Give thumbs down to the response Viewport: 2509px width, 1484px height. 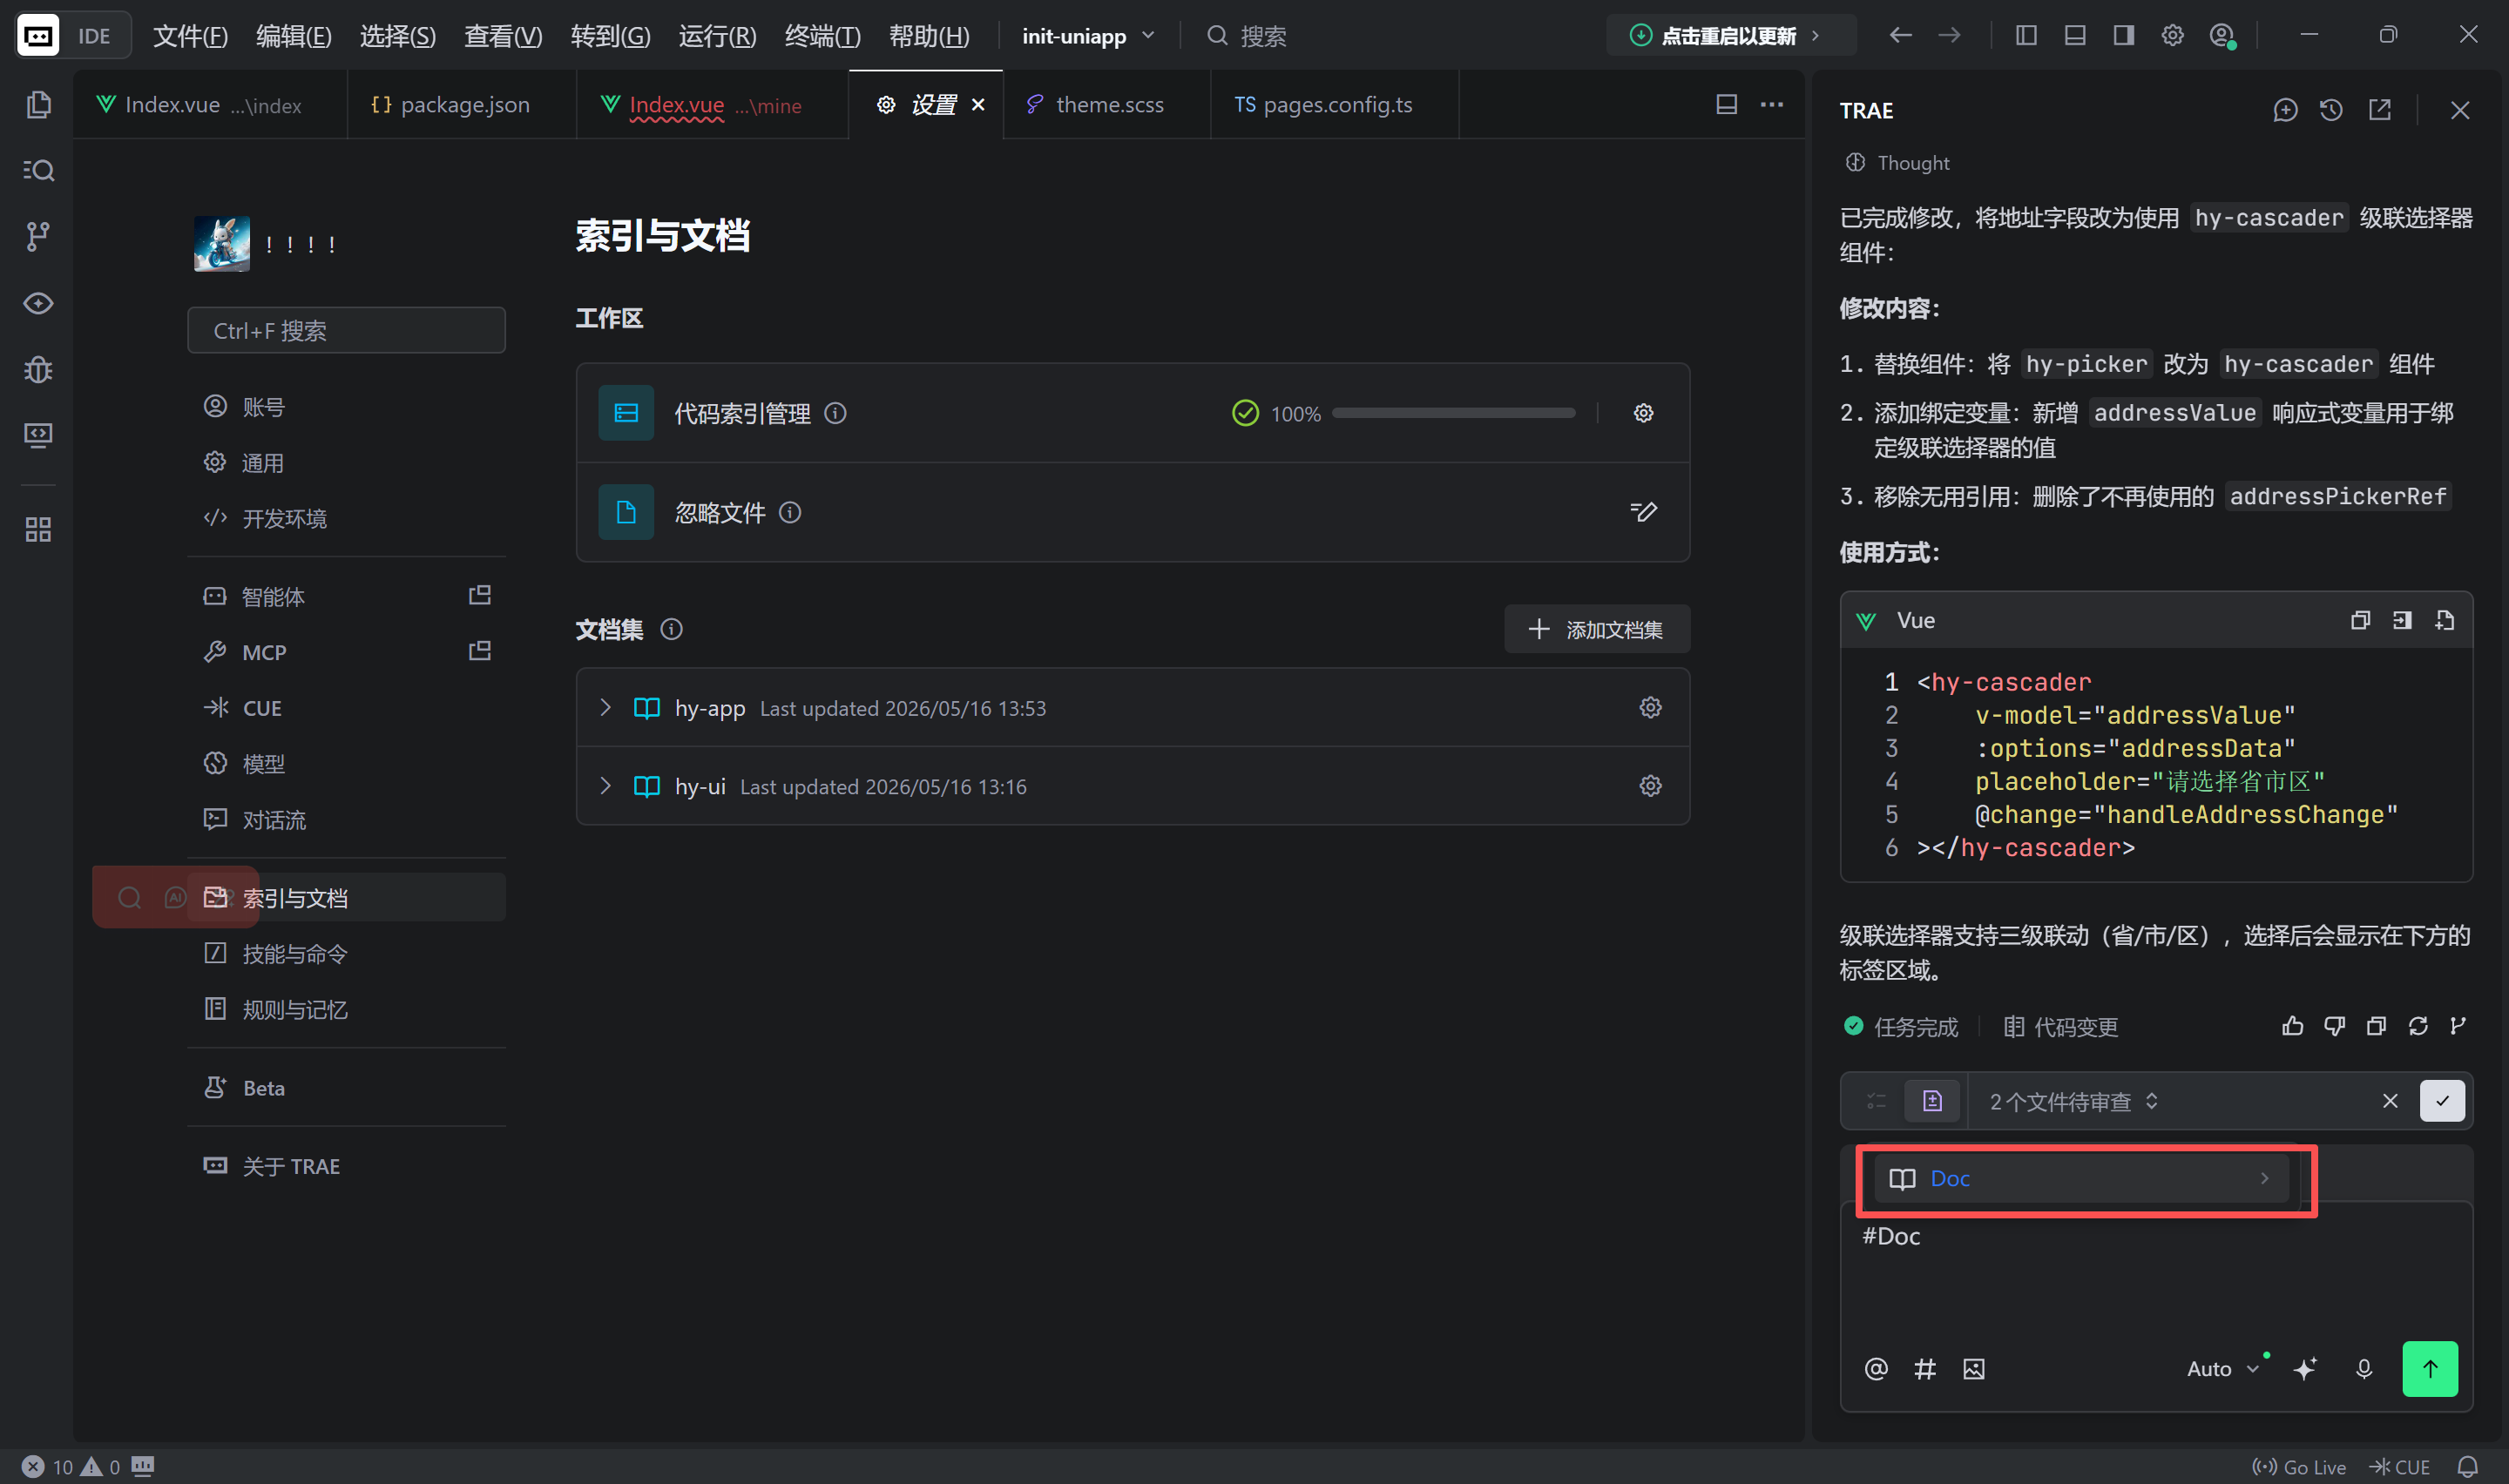(2334, 1026)
